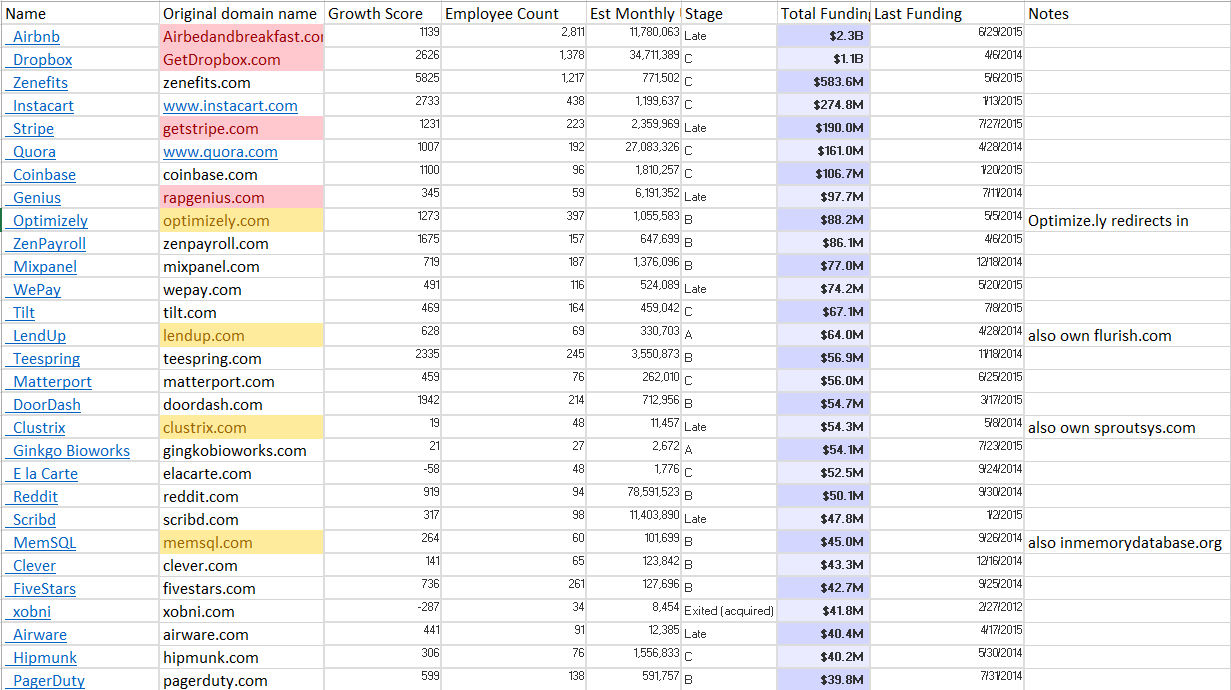
Task: Open the Ginkgo Bioworks company link
Action: [71, 451]
